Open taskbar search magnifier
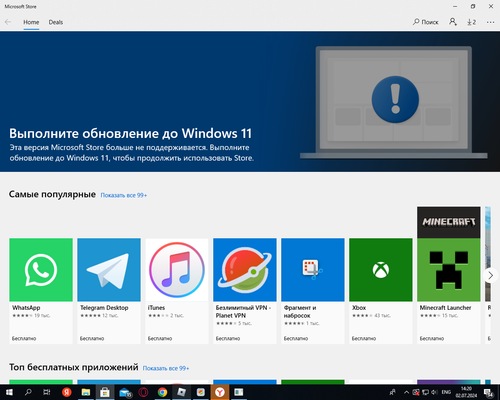This screenshot has height=400, width=500. point(28,392)
